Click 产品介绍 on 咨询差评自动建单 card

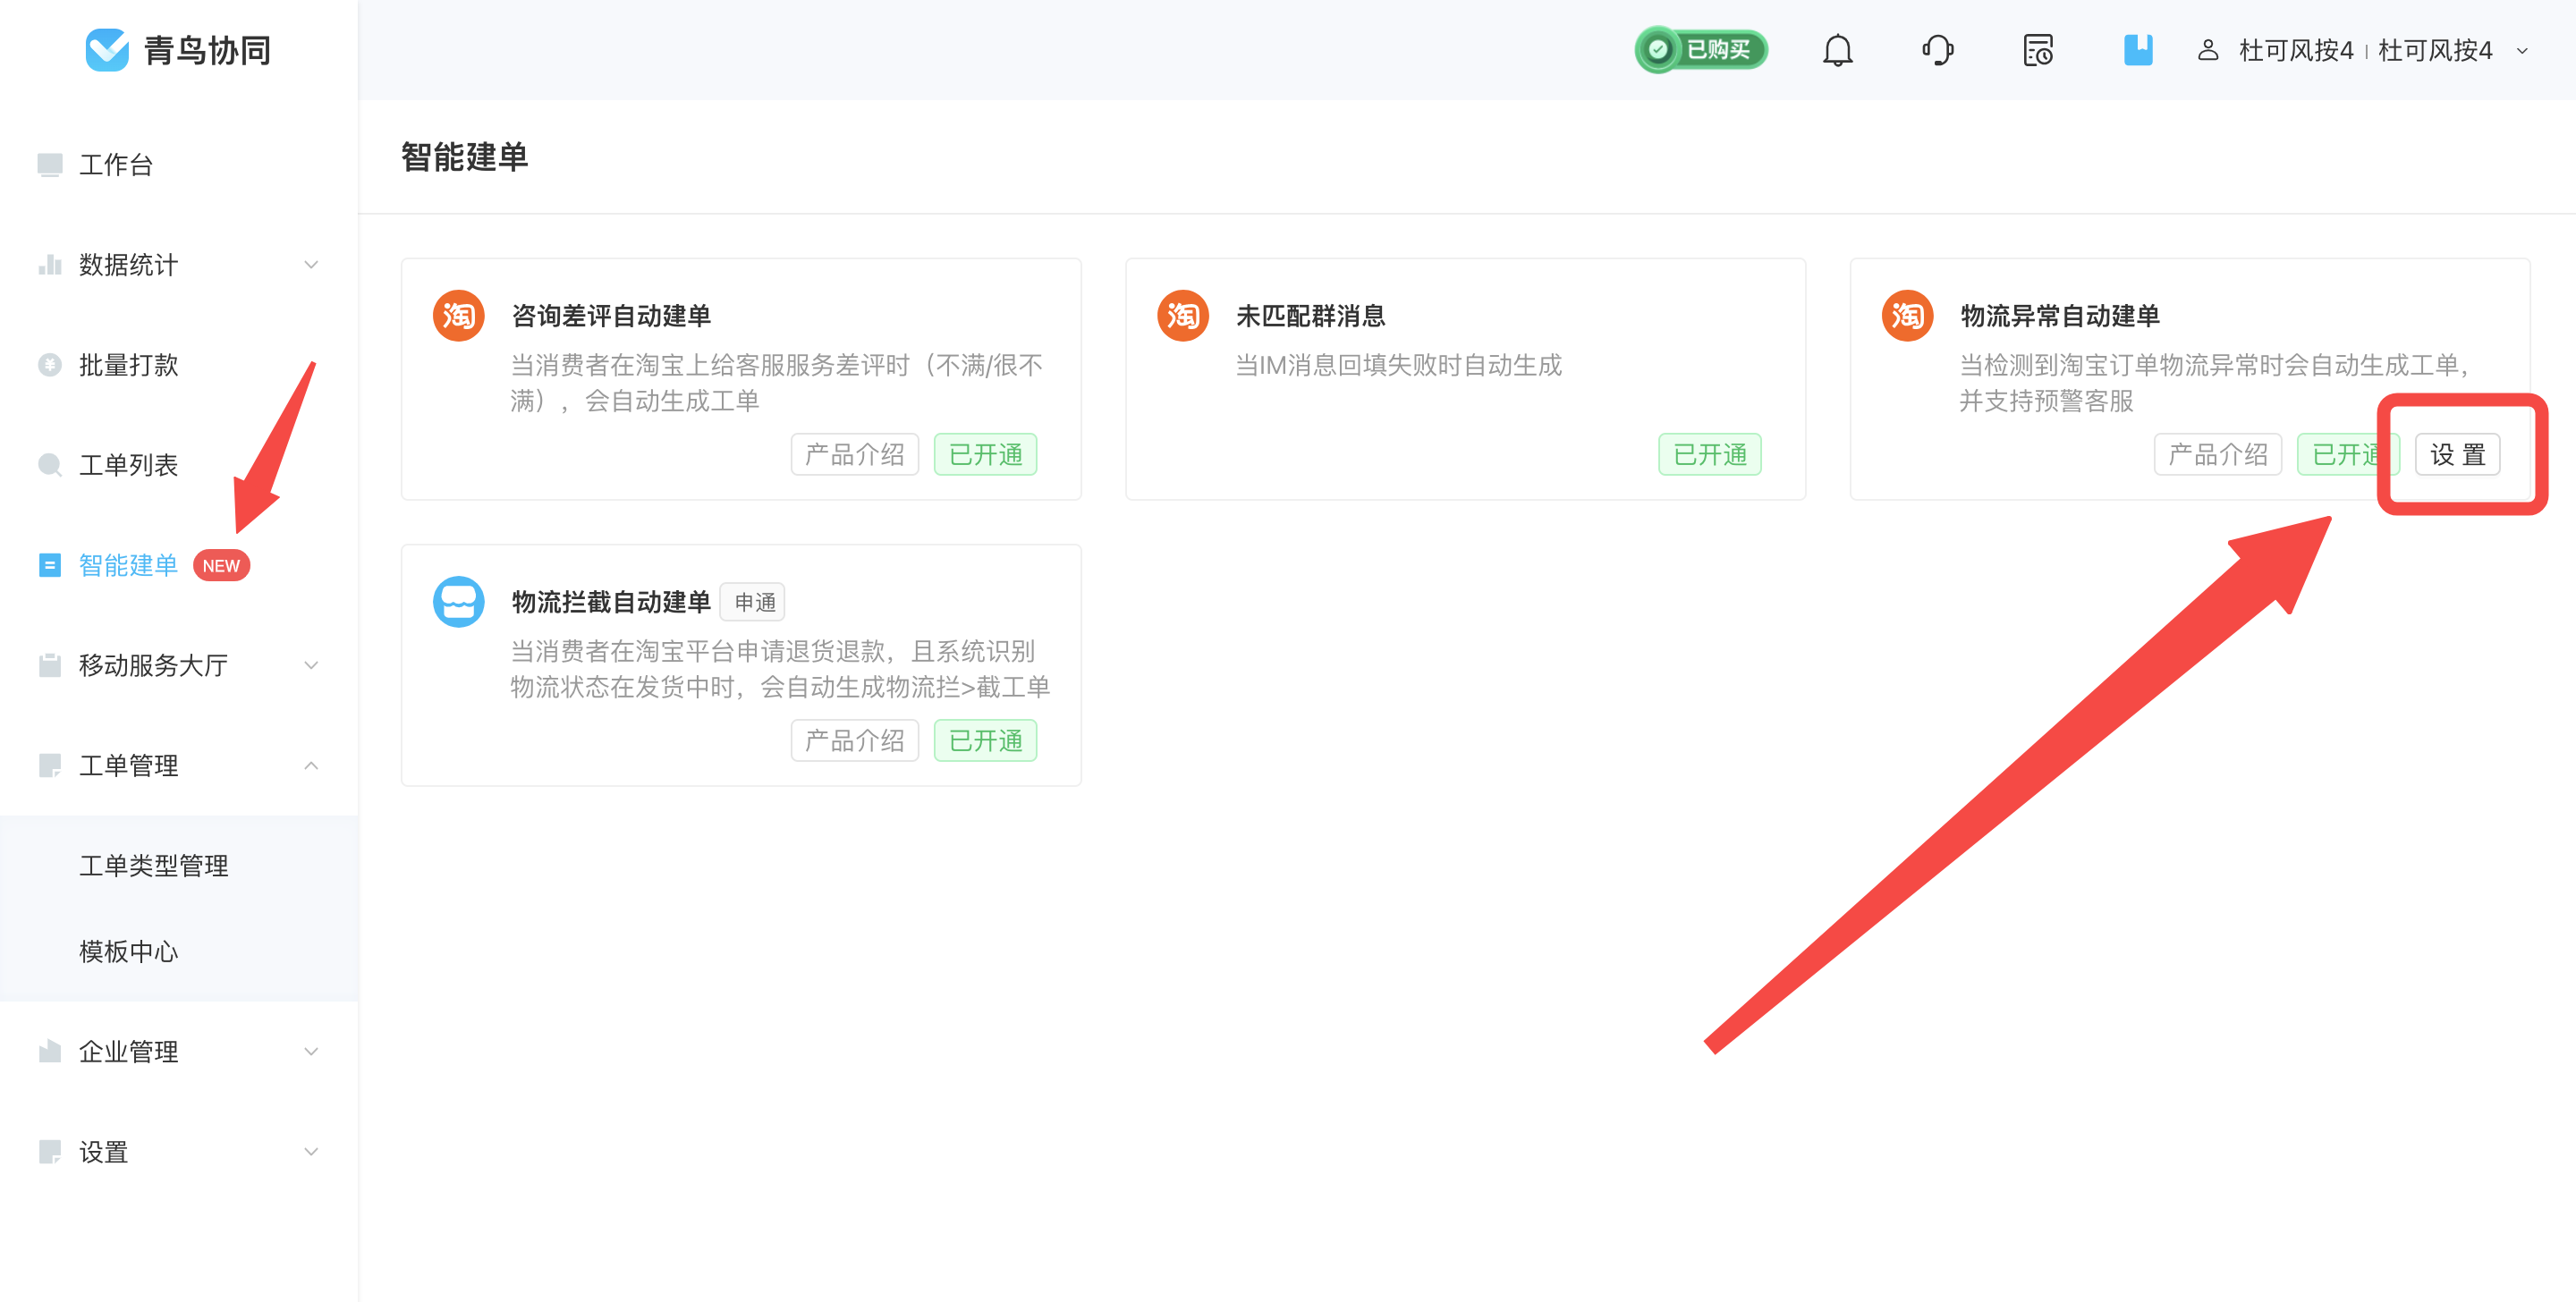tap(854, 455)
